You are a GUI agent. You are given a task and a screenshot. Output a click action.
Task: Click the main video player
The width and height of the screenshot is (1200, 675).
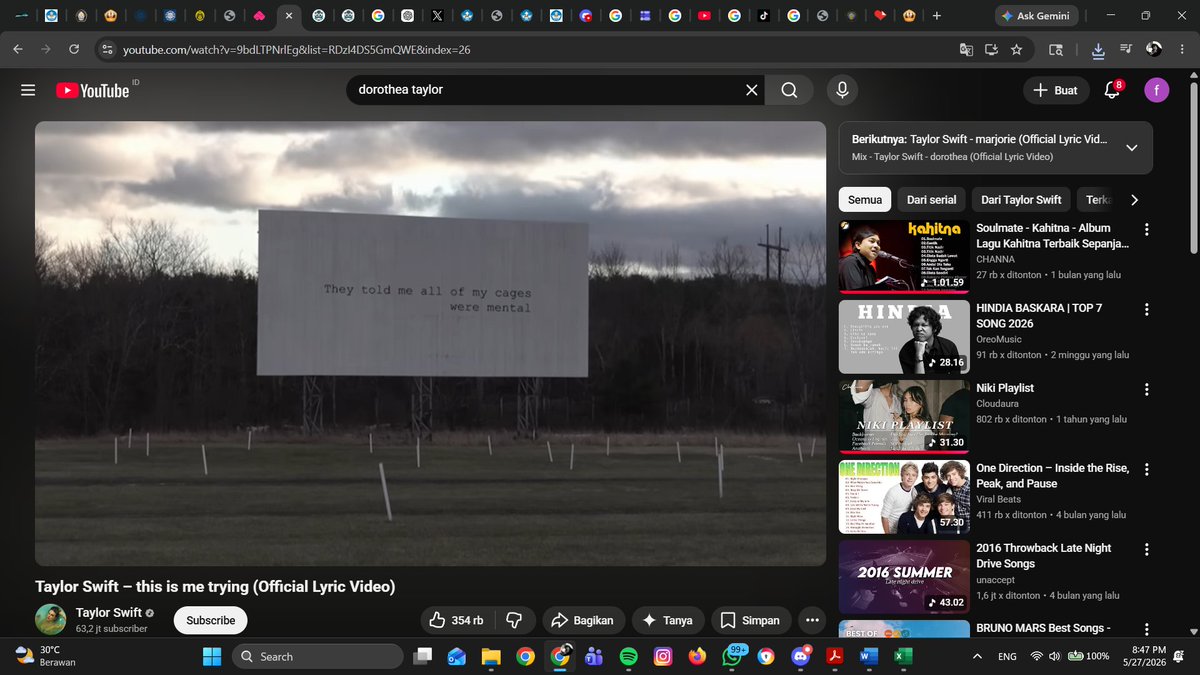tap(430, 344)
